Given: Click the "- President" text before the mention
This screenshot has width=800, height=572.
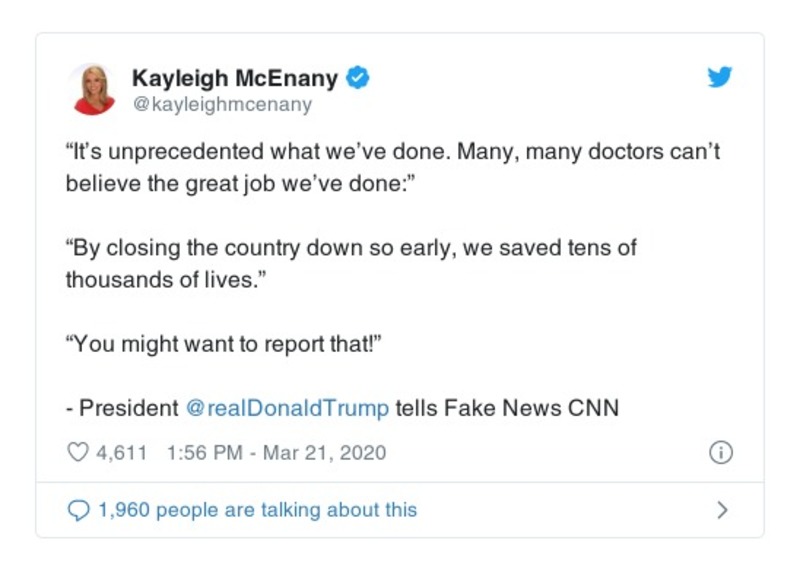Looking at the screenshot, I should pyautogui.click(x=122, y=408).
